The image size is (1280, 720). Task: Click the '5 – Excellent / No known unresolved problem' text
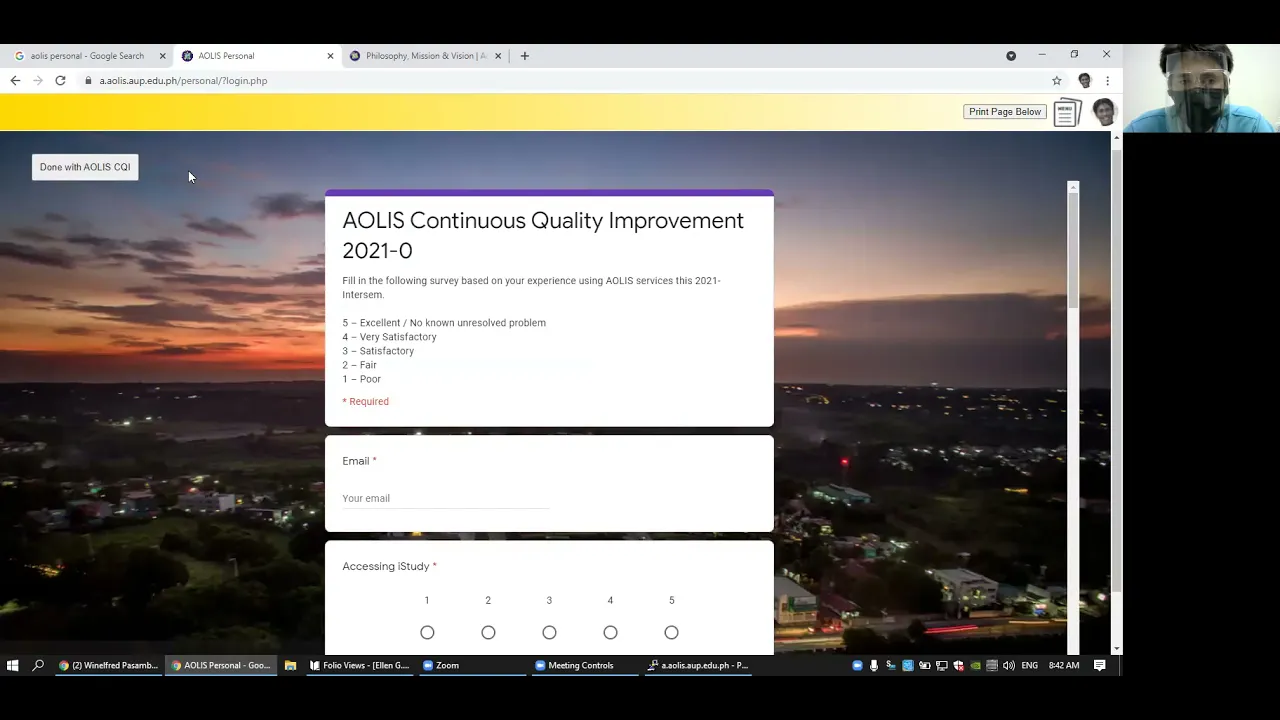[x=444, y=323]
